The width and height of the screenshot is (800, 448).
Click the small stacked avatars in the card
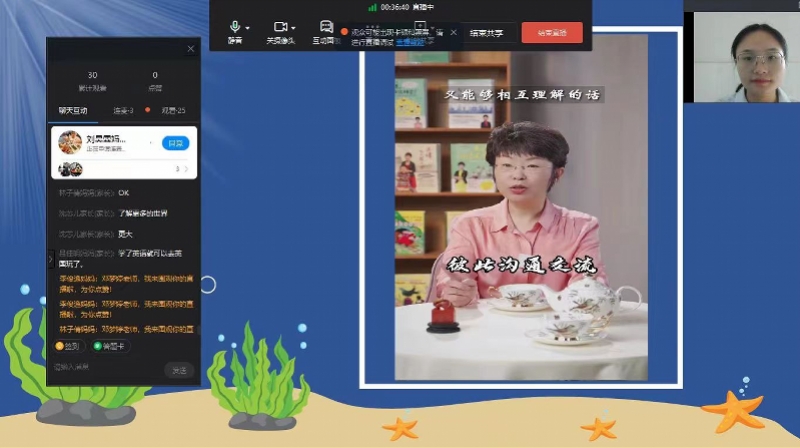[x=70, y=169]
